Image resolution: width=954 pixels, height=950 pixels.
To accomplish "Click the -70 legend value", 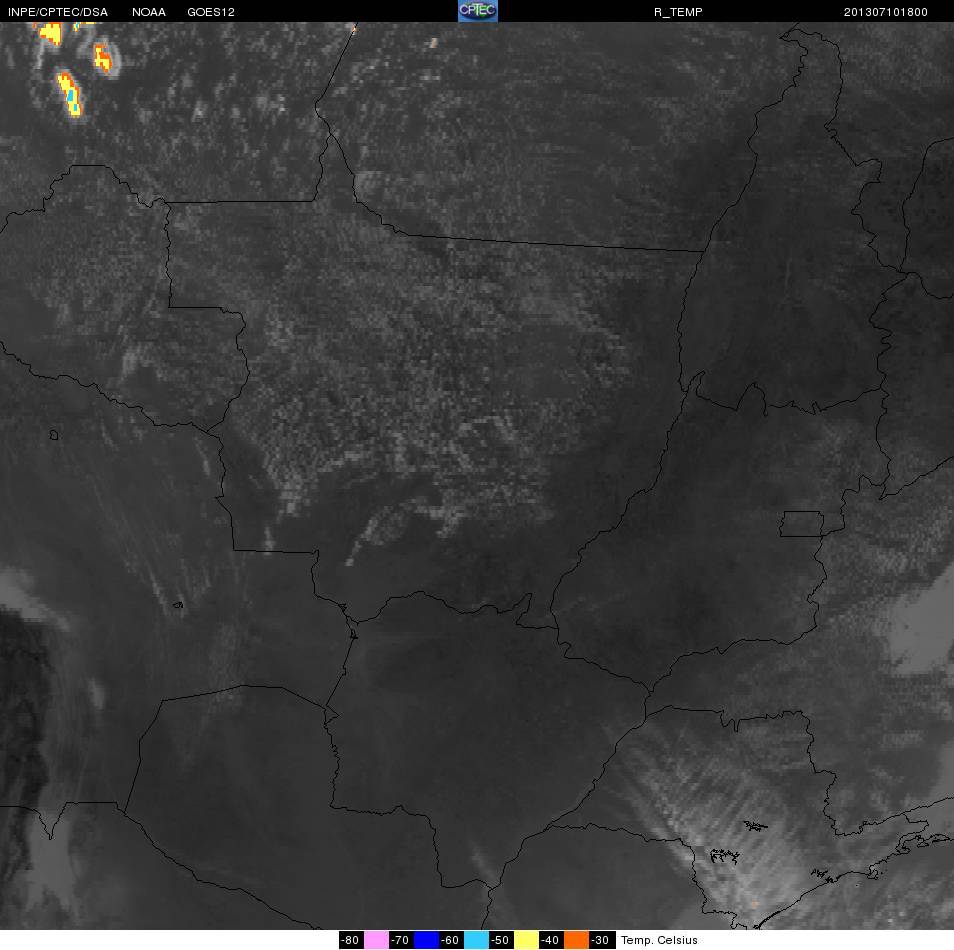I will 400,940.
